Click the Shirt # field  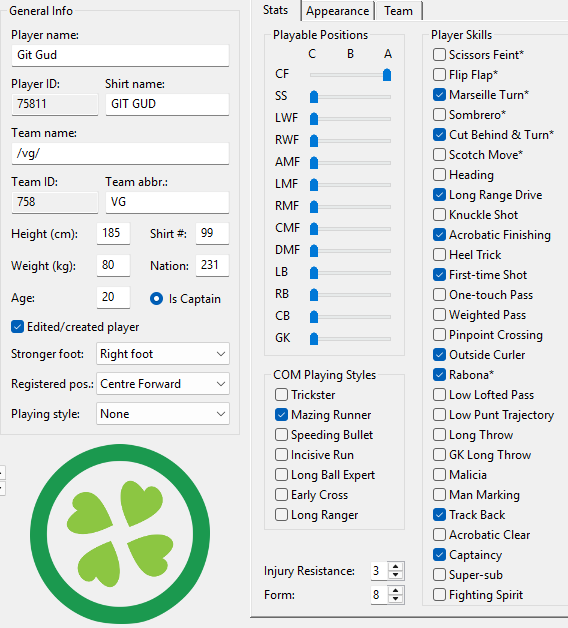[x=212, y=233]
